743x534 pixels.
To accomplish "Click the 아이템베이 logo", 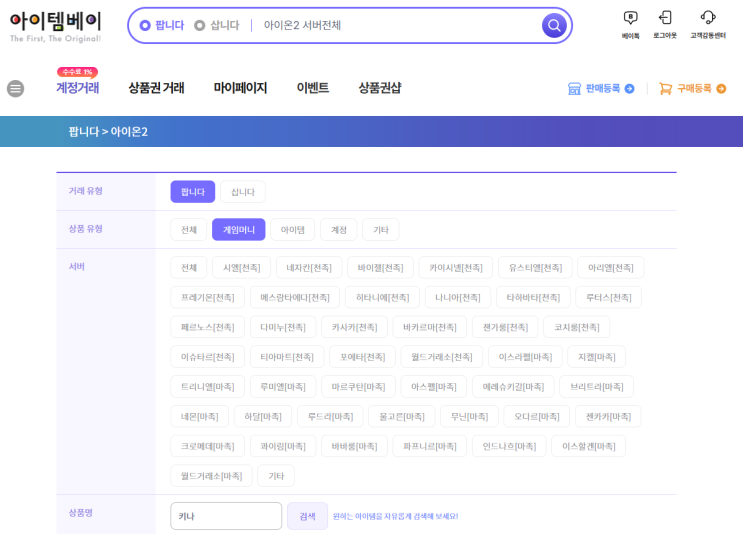I will point(55,27).
